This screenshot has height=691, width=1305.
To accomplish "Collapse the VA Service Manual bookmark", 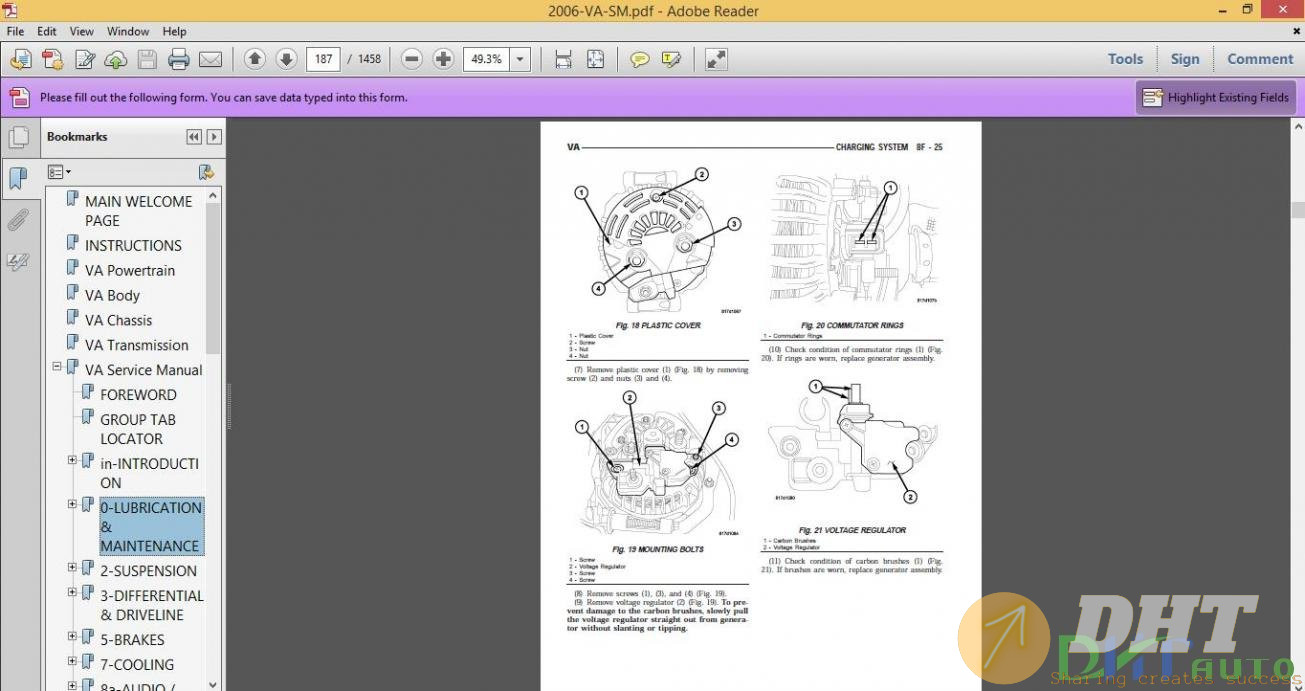I will [x=57, y=367].
